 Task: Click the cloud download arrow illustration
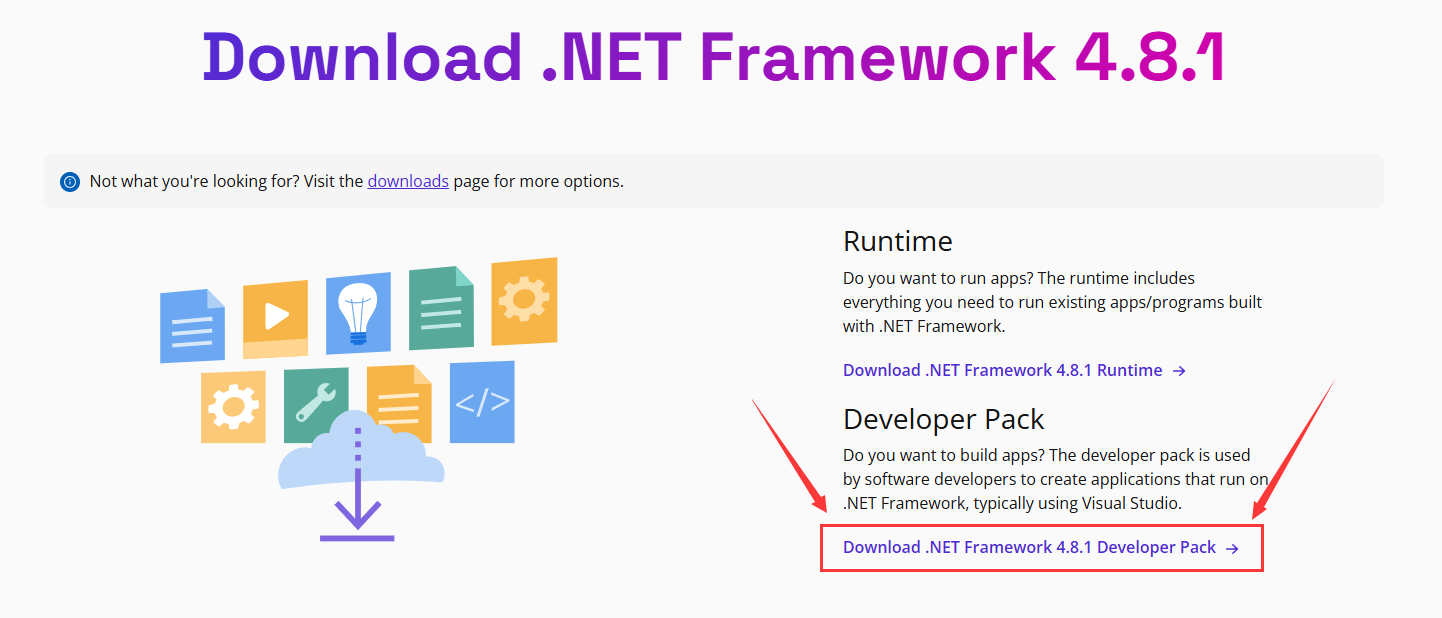tap(359, 476)
